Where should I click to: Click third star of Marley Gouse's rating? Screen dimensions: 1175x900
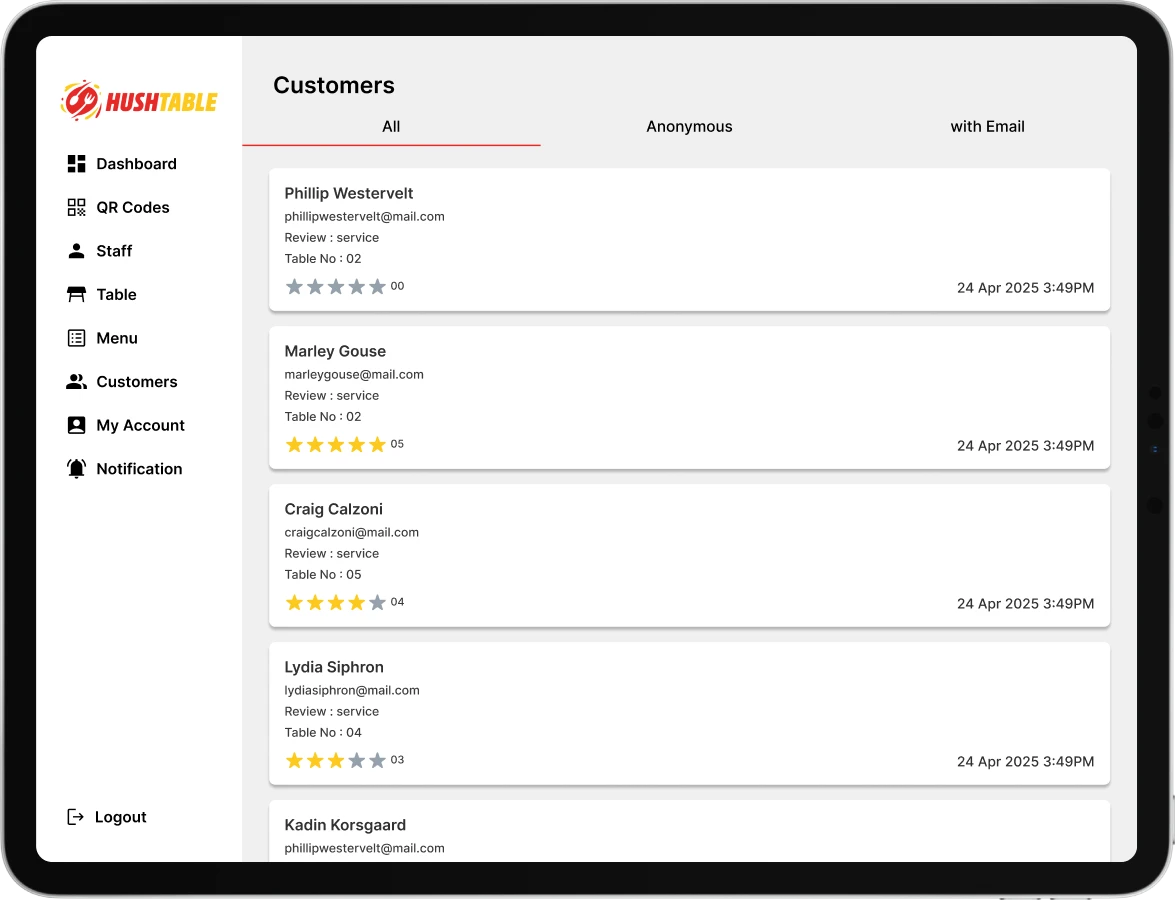pyautogui.click(x=336, y=444)
